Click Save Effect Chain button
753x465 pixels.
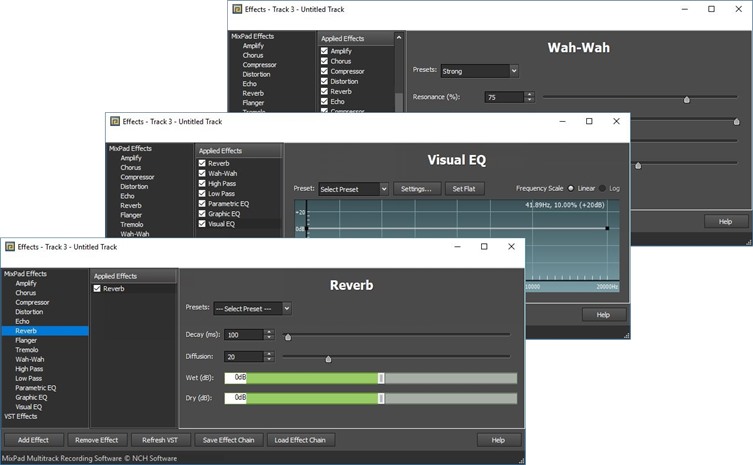point(229,440)
